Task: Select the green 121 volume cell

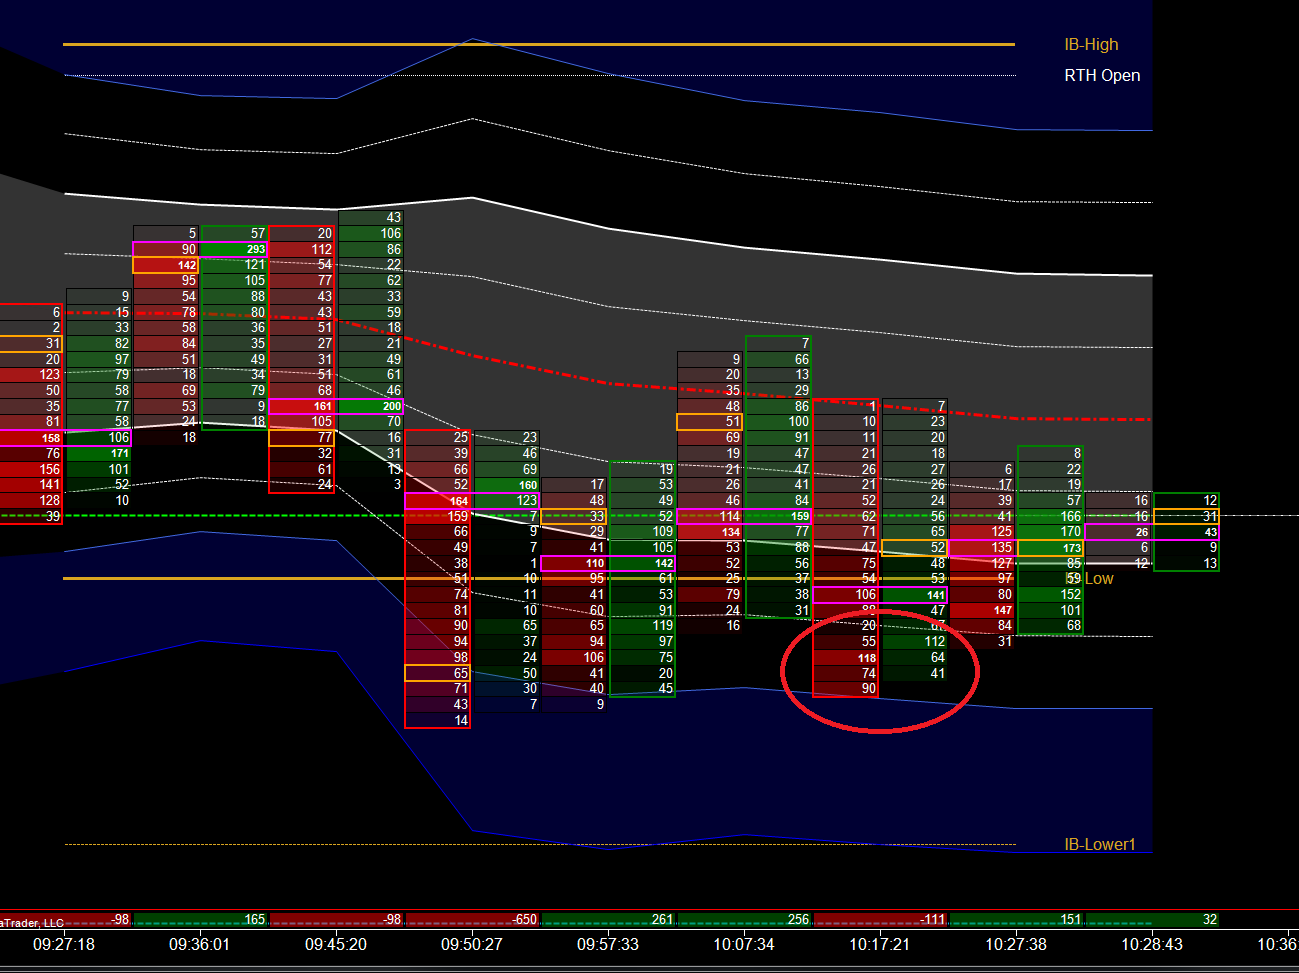Action: click(234, 265)
